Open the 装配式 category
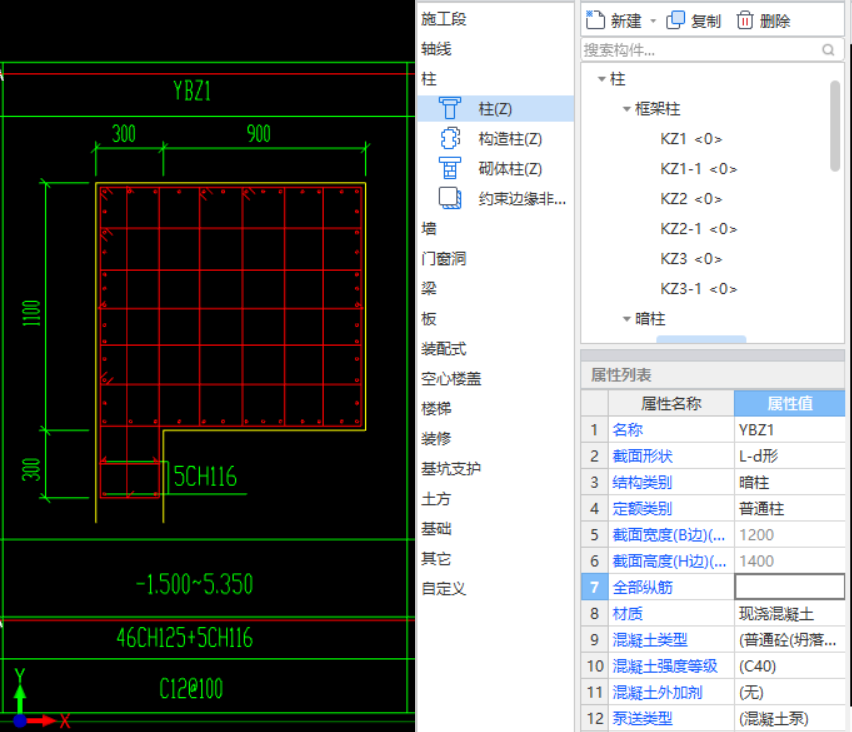This screenshot has width=852, height=732. [x=443, y=349]
